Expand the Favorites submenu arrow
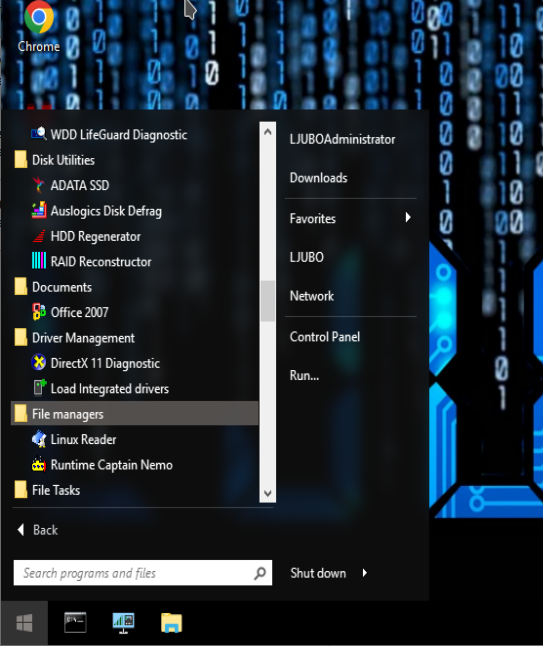This screenshot has height=646, width=543. pyautogui.click(x=407, y=218)
